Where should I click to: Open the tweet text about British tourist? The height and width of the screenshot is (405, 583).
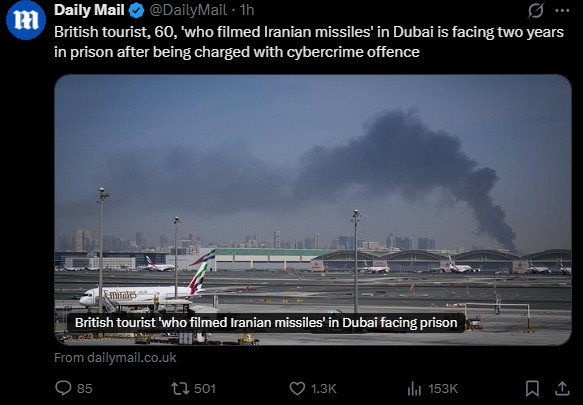pos(309,42)
